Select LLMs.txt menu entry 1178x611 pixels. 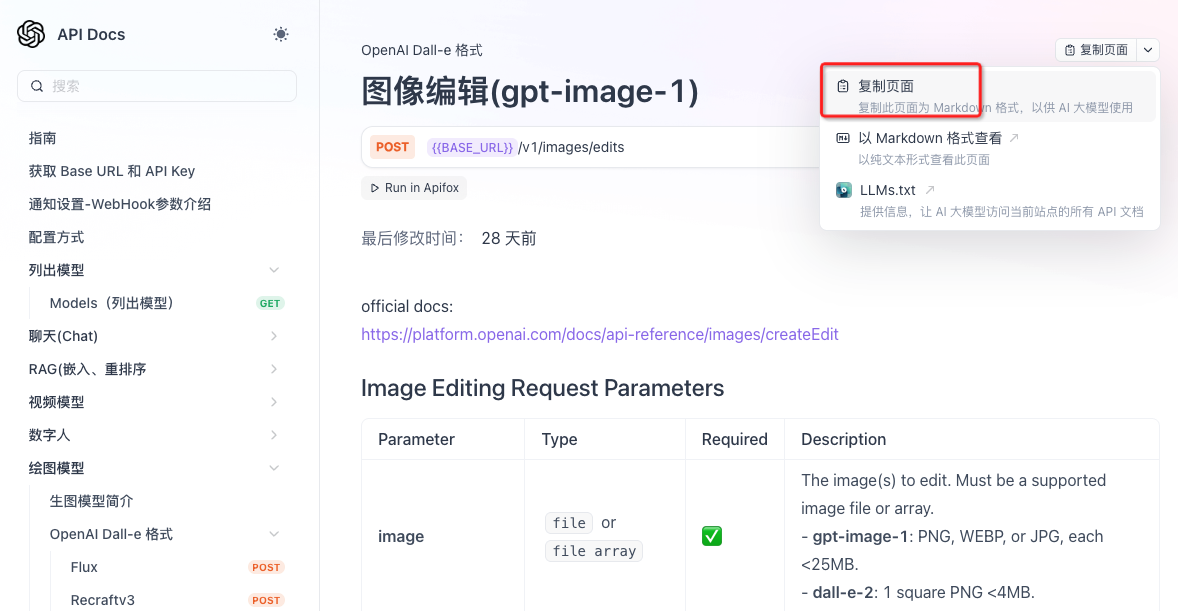click(x=990, y=201)
